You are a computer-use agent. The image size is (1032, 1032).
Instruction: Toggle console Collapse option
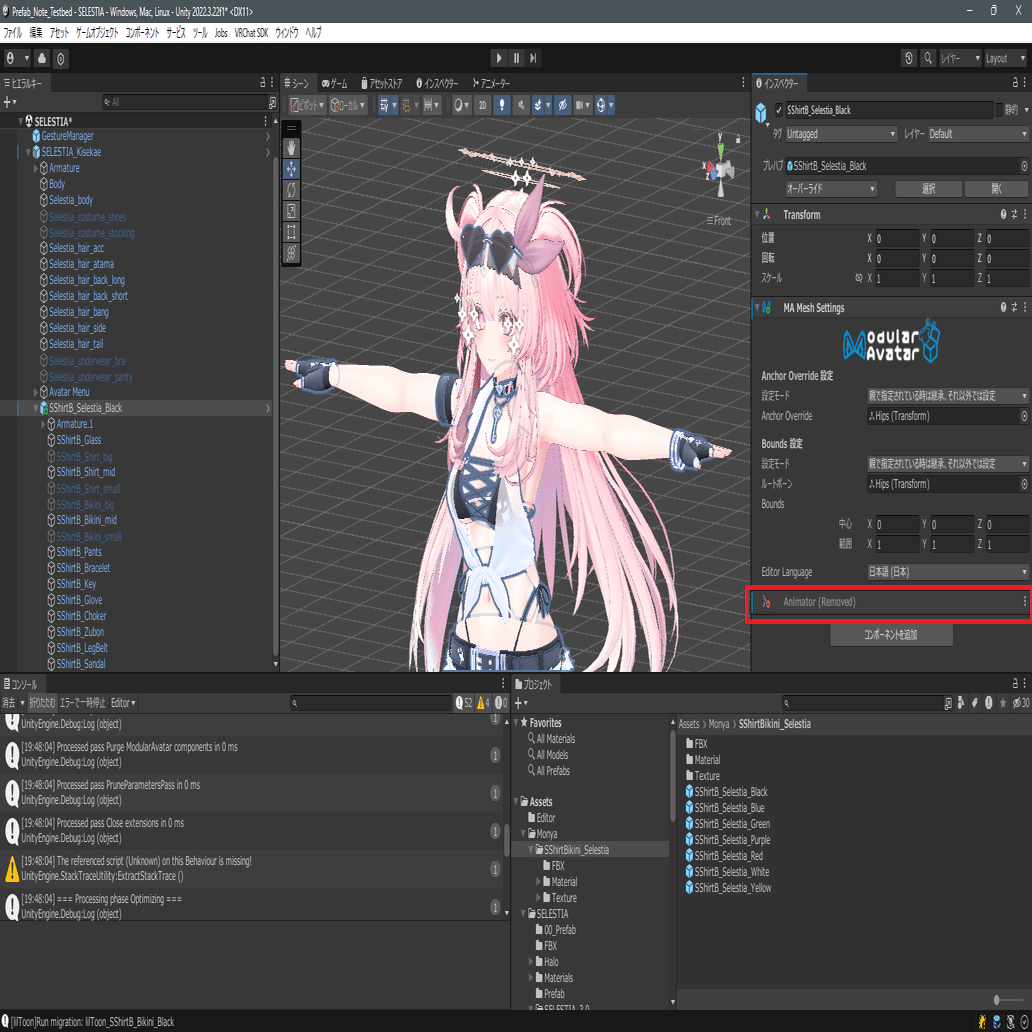point(42,703)
